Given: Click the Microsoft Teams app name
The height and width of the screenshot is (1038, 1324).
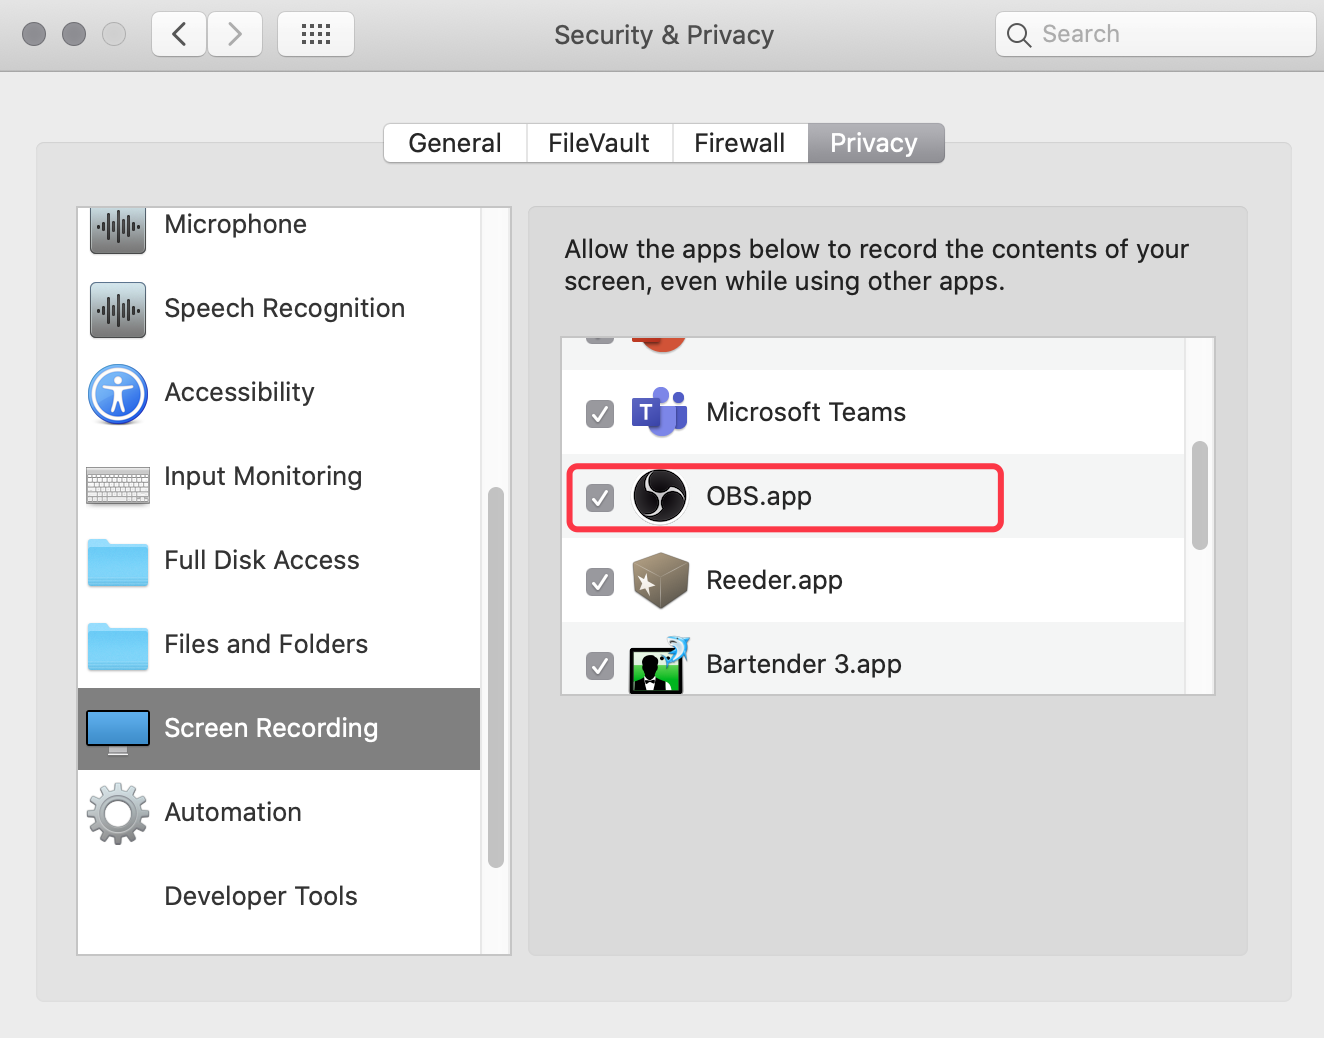Looking at the screenshot, I should pyautogui.click(x=806, y=412).
